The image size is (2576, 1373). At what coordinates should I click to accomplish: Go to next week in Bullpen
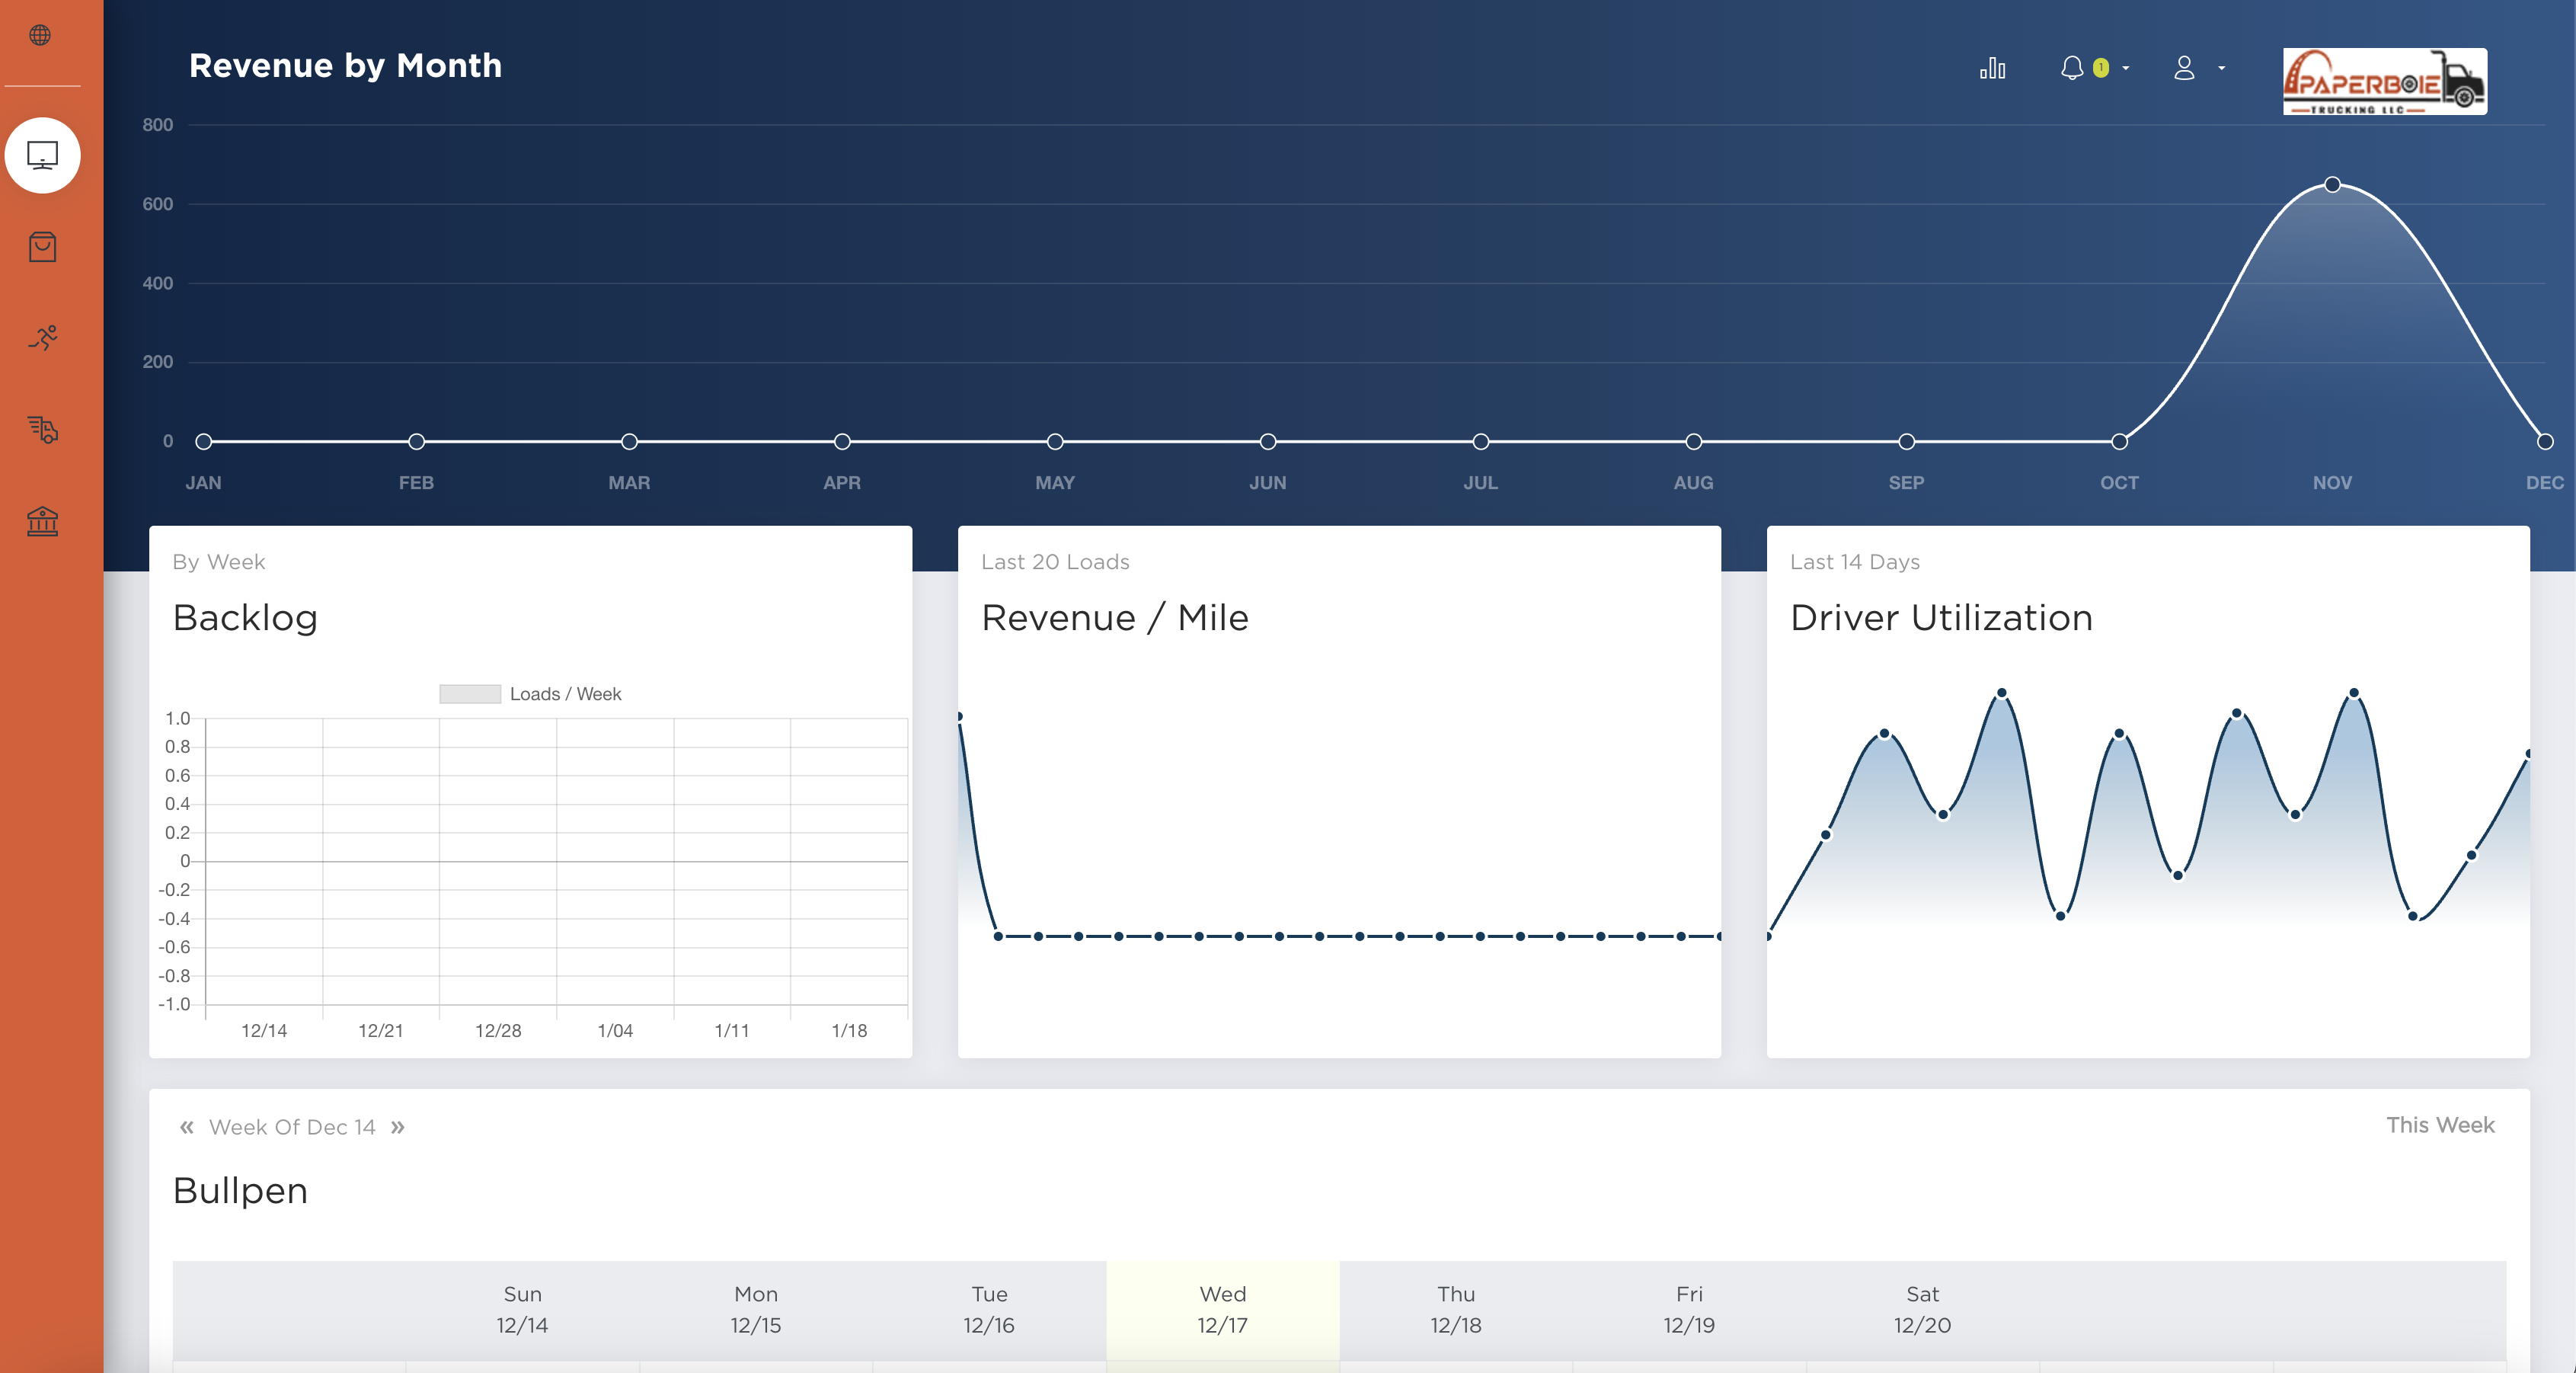coord(398,1127)
